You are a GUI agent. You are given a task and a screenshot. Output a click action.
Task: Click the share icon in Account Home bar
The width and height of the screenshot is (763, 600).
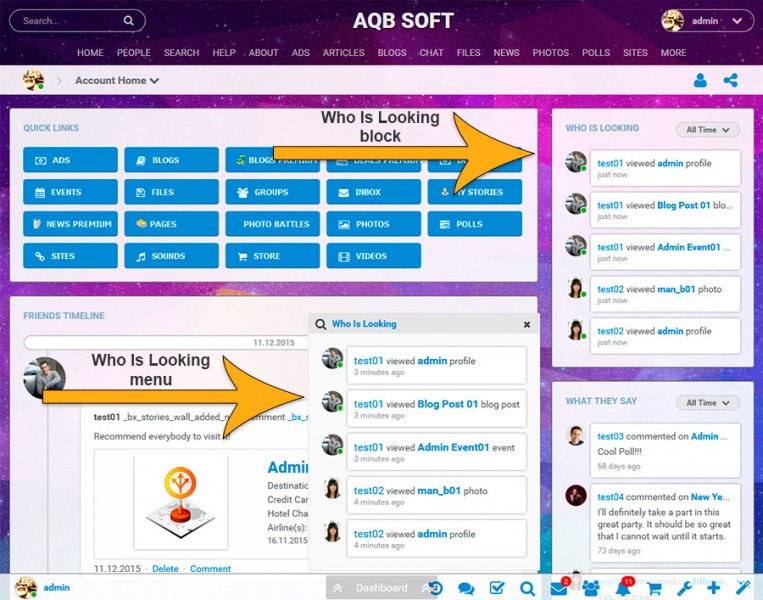pos(730,80)
